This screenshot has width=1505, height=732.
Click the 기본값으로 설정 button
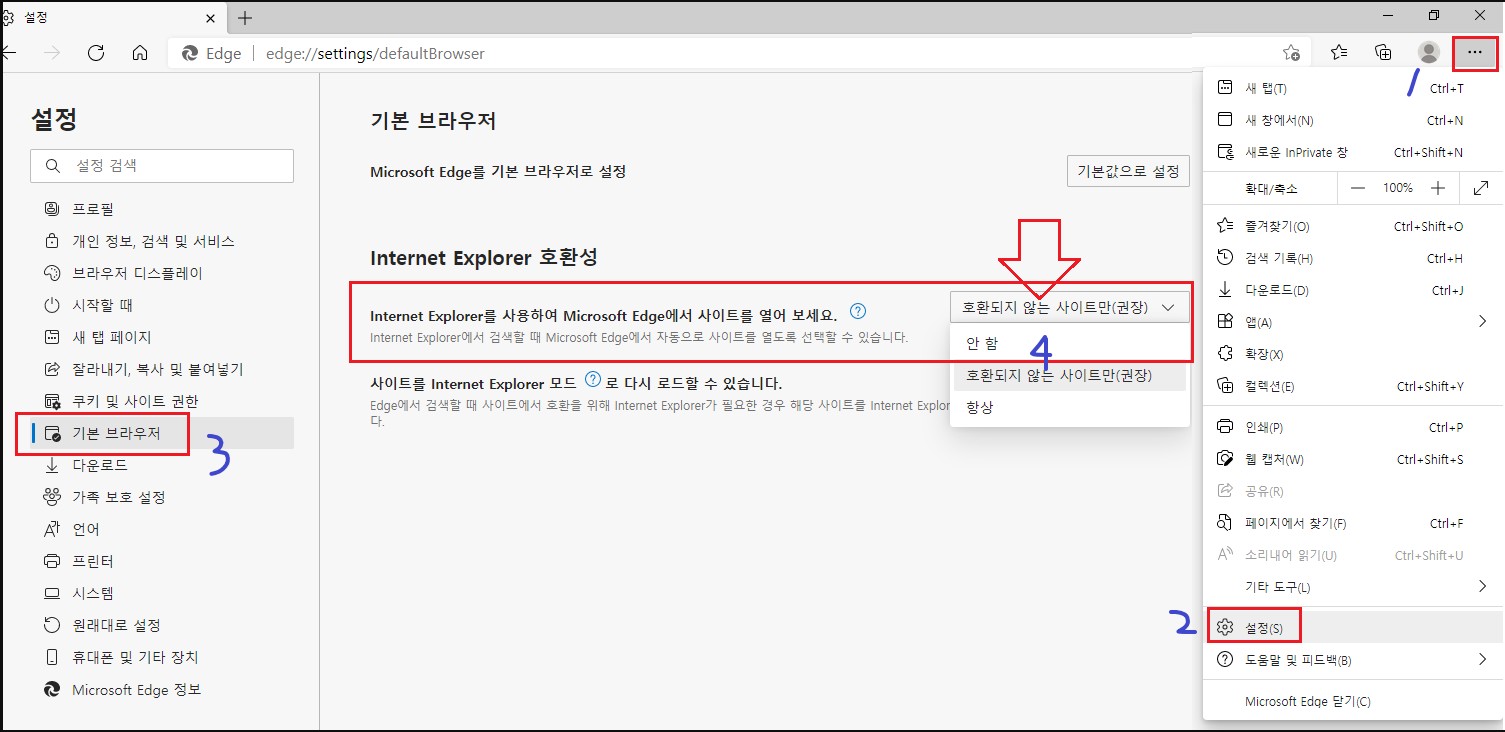1128,171
